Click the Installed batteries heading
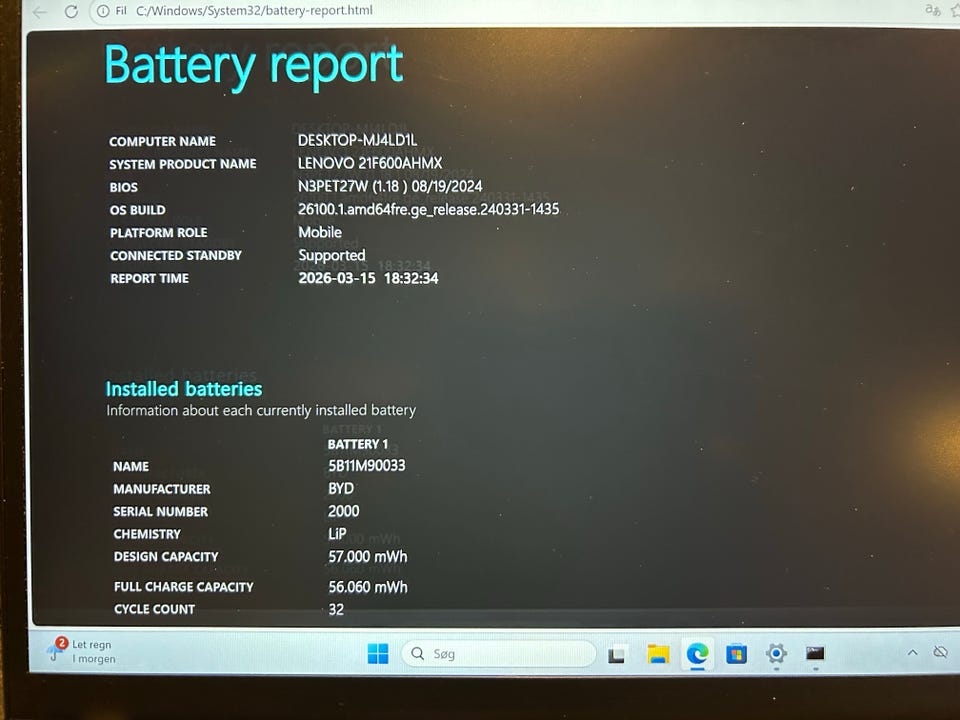 tap(184, 389)
